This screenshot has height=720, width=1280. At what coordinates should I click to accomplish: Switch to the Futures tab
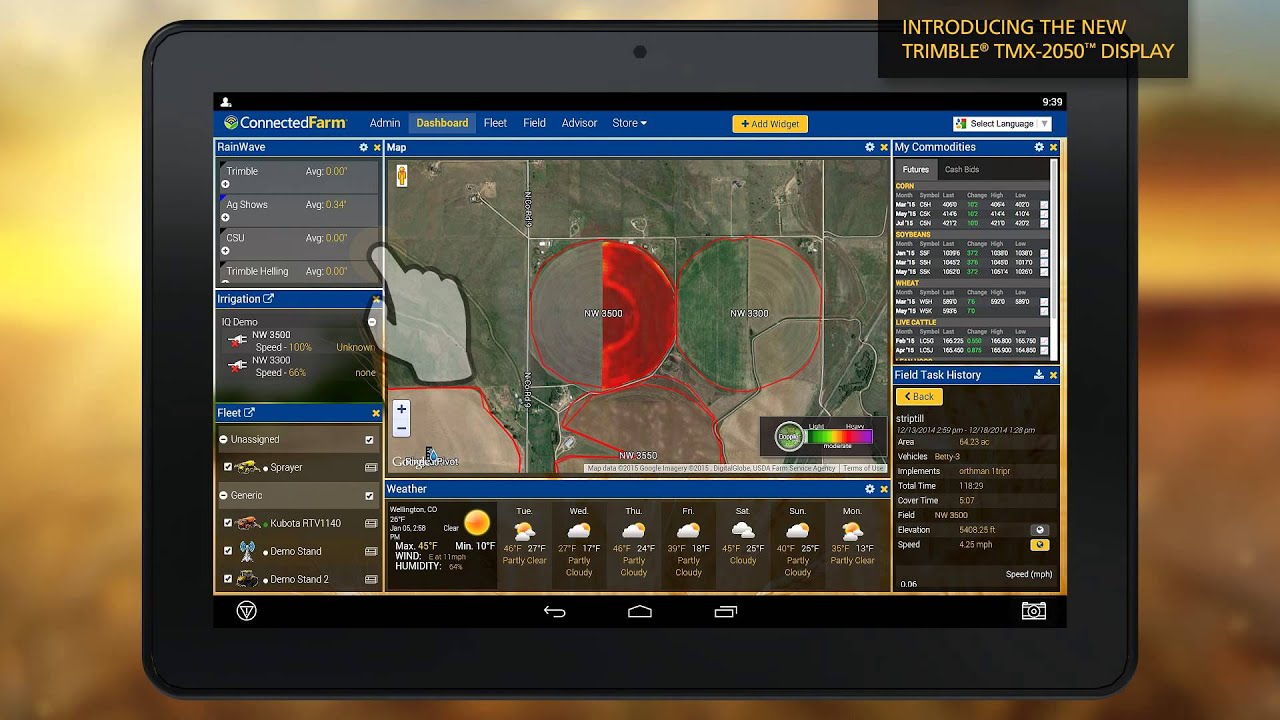click(916, 170)
